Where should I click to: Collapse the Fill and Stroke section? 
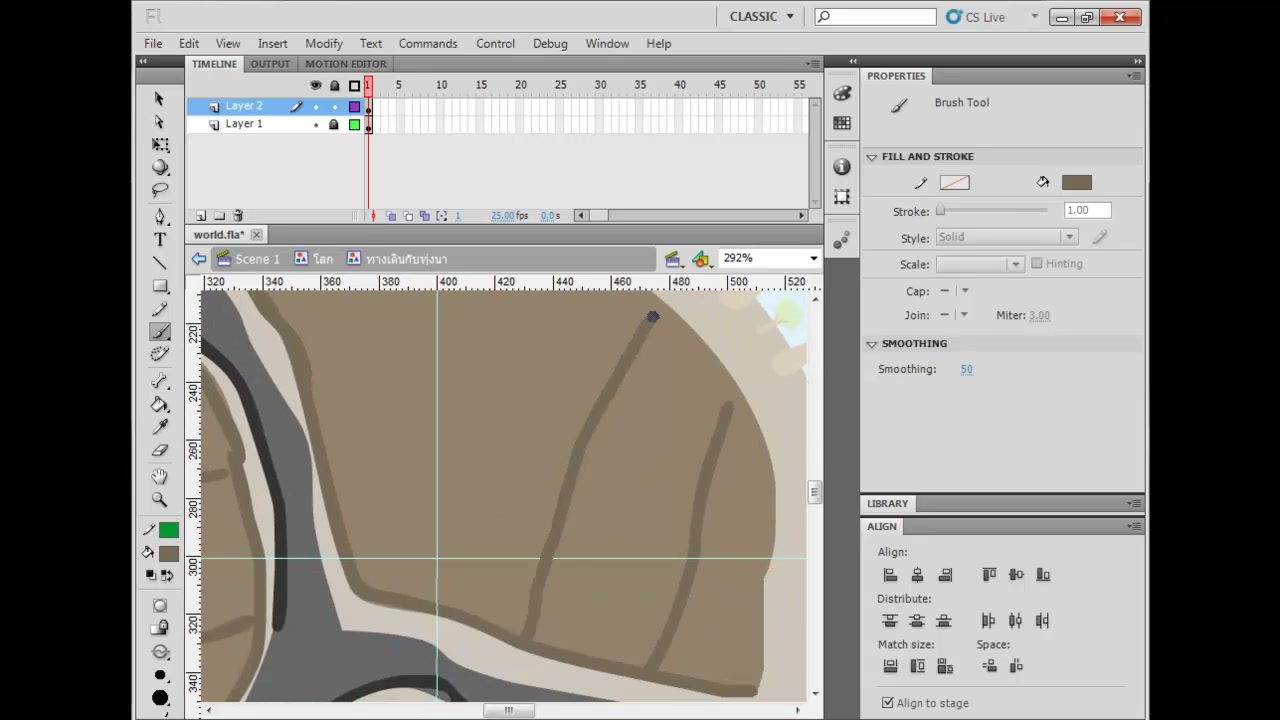click(x=872, y=157)
